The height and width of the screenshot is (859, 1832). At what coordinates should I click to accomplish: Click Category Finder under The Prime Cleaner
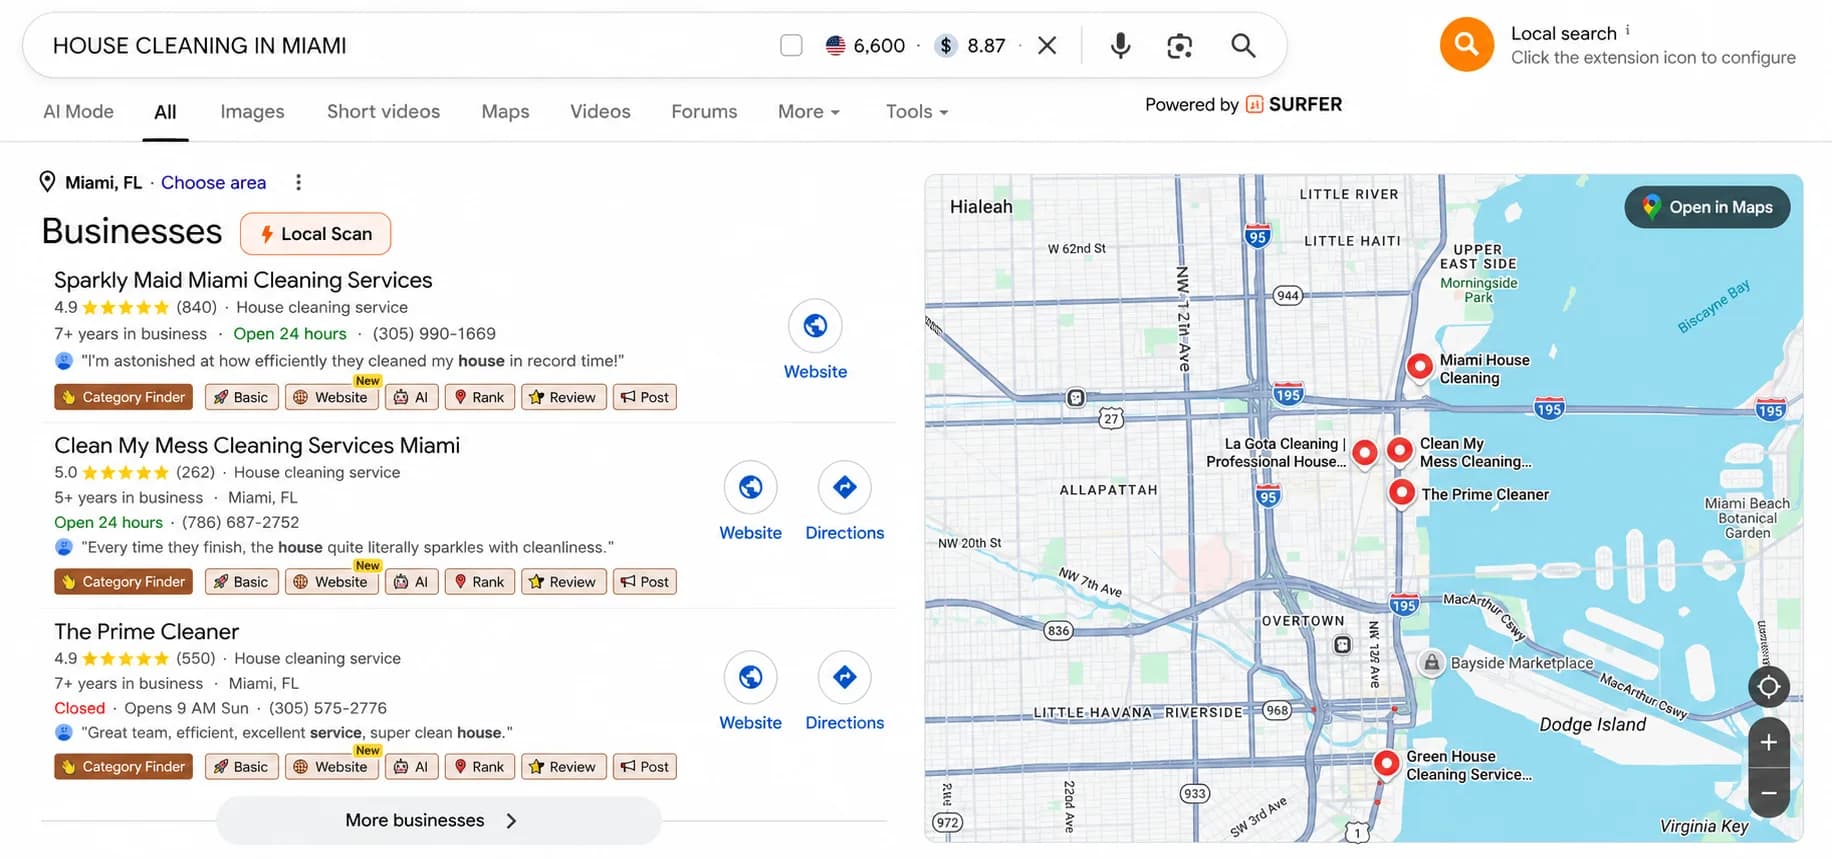coord(123,767)
